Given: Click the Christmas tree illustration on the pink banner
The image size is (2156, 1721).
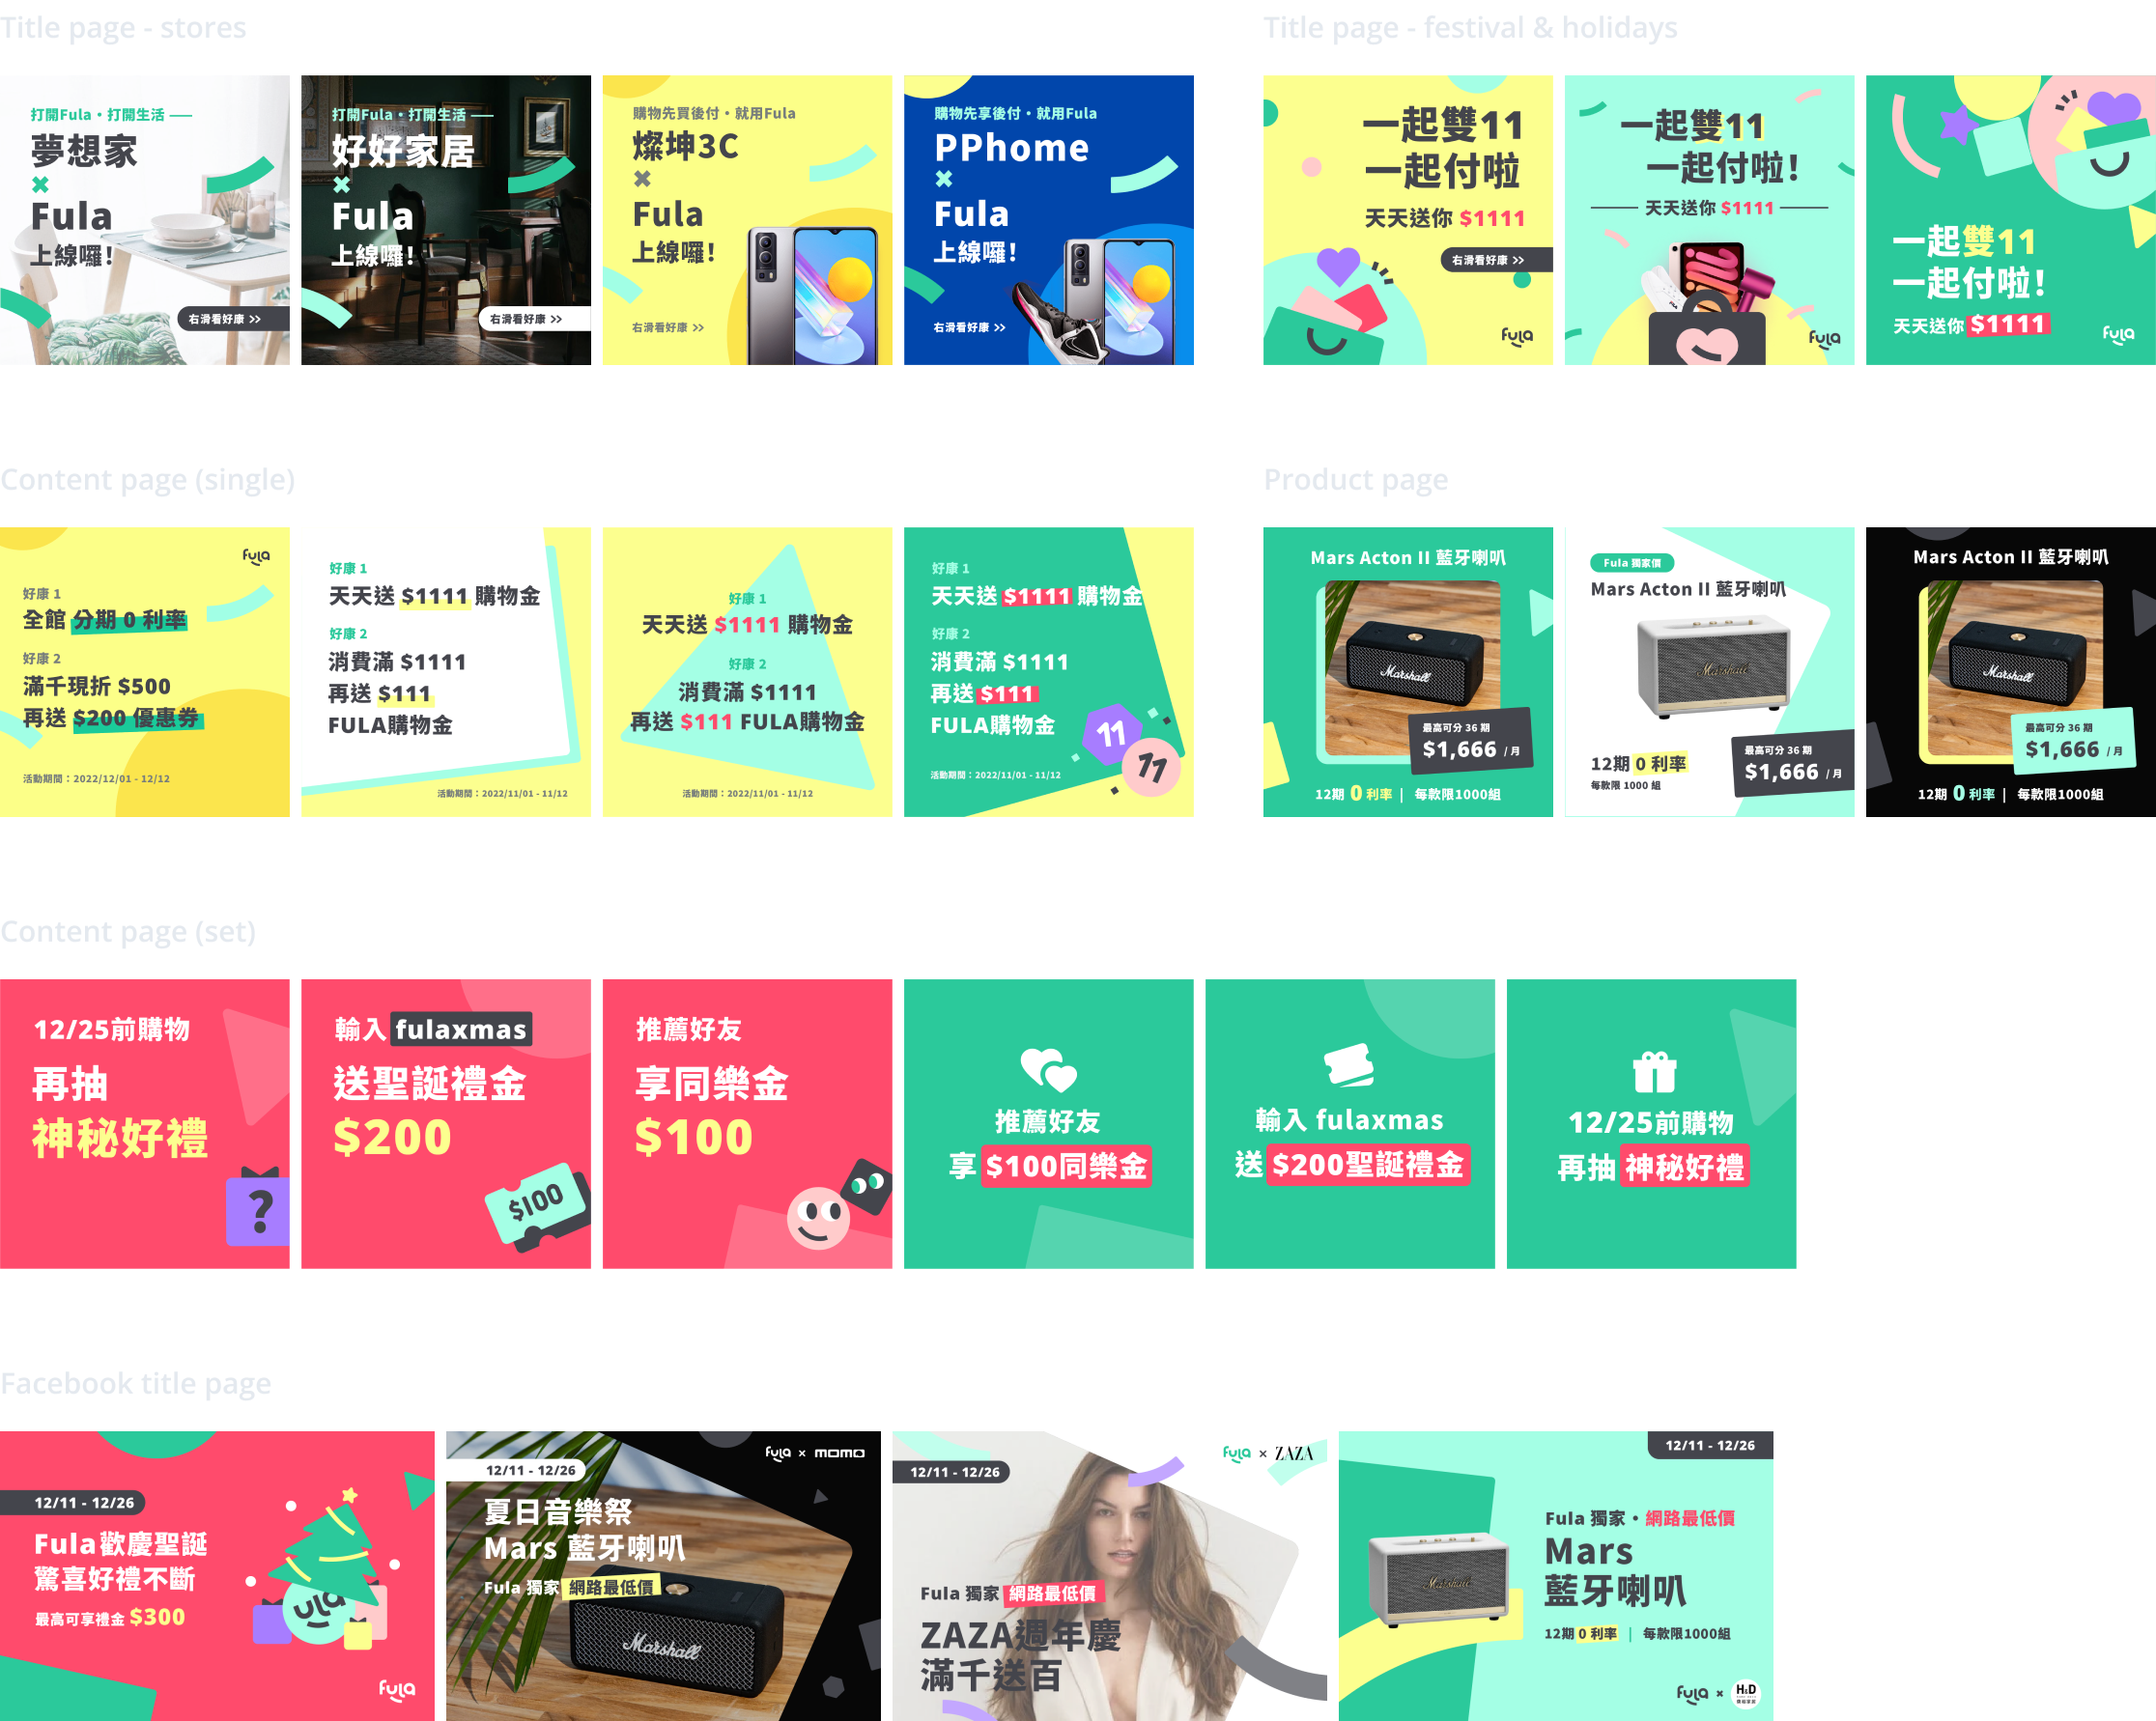Looking at the screenshot, I should point(325,1569).
